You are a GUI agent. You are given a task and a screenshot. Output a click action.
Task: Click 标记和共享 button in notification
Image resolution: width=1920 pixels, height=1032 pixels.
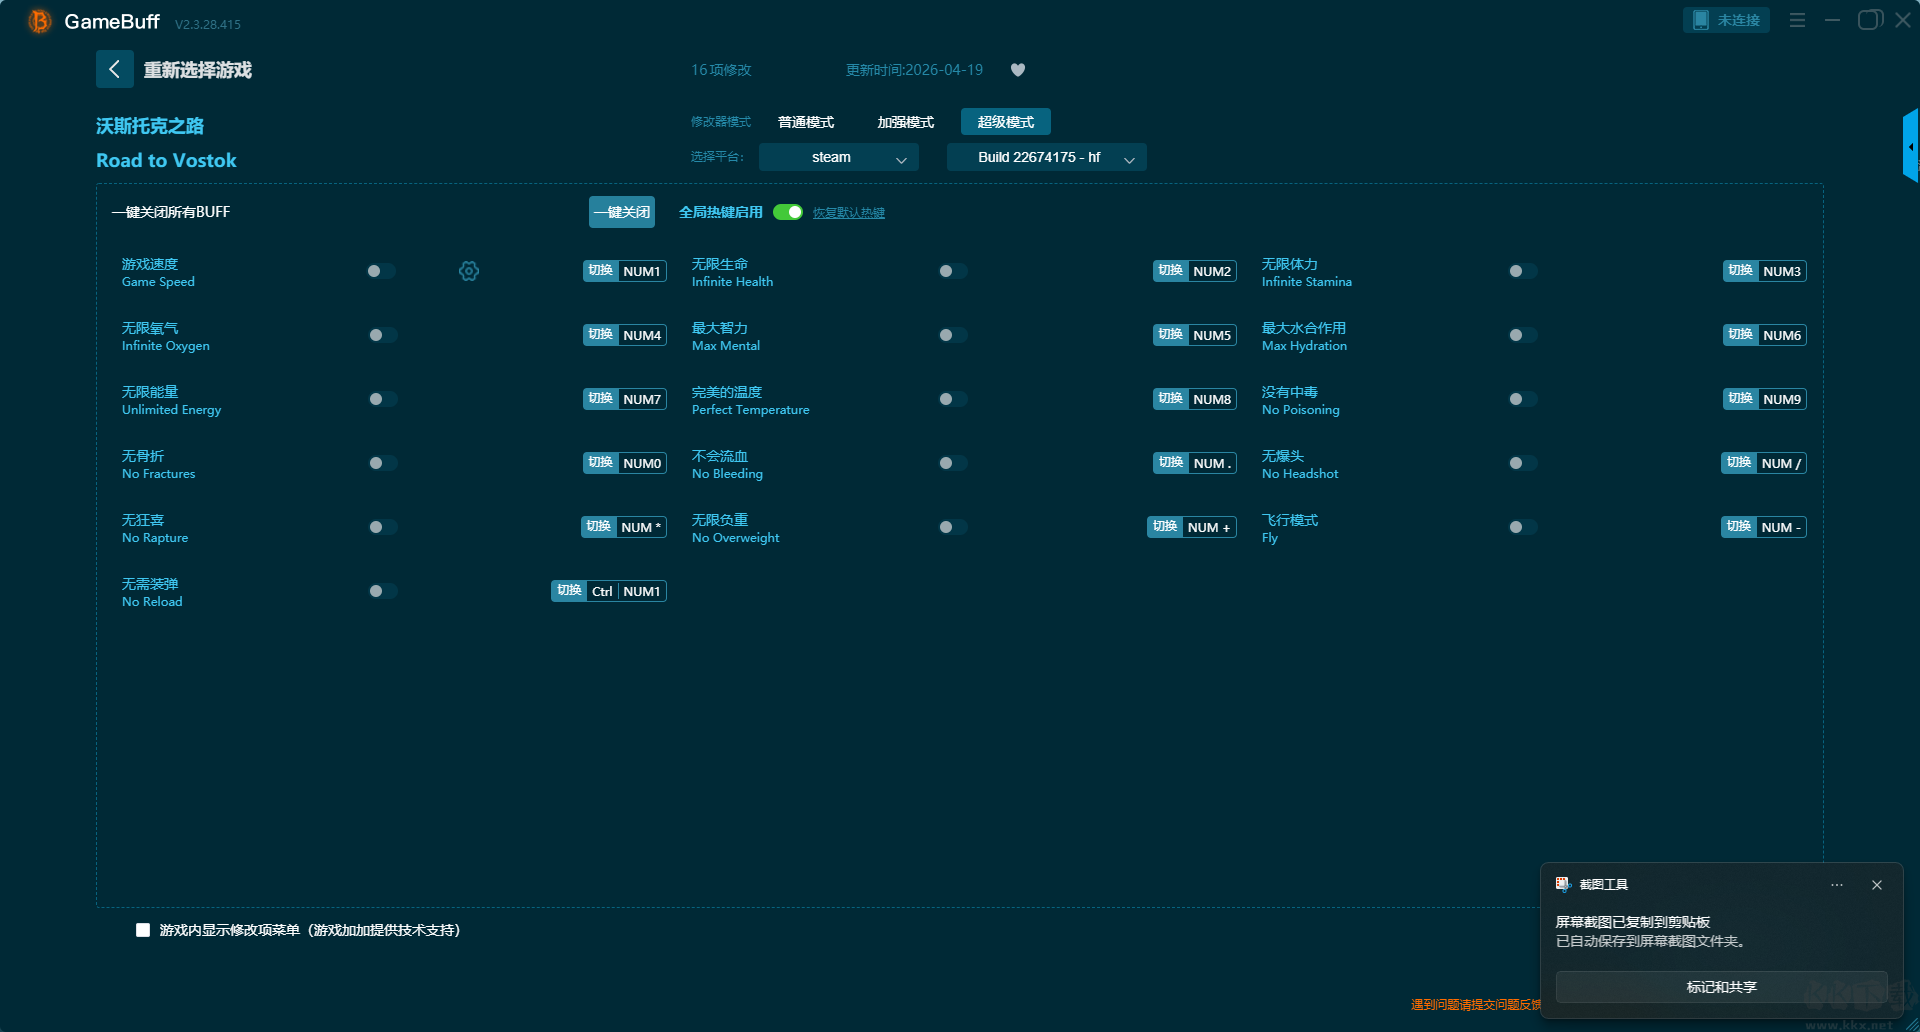[x=1721, y=987]
